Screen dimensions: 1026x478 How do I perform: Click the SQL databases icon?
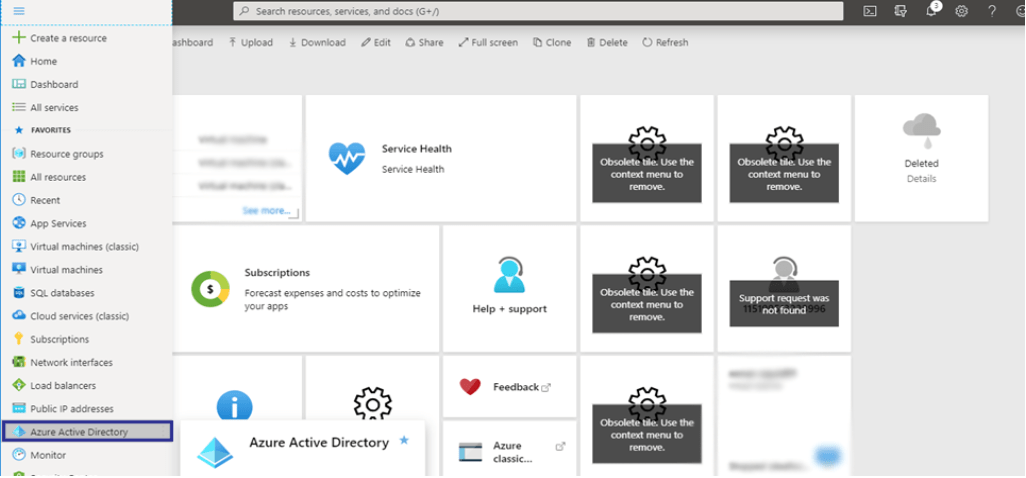(x=19, y=293)
